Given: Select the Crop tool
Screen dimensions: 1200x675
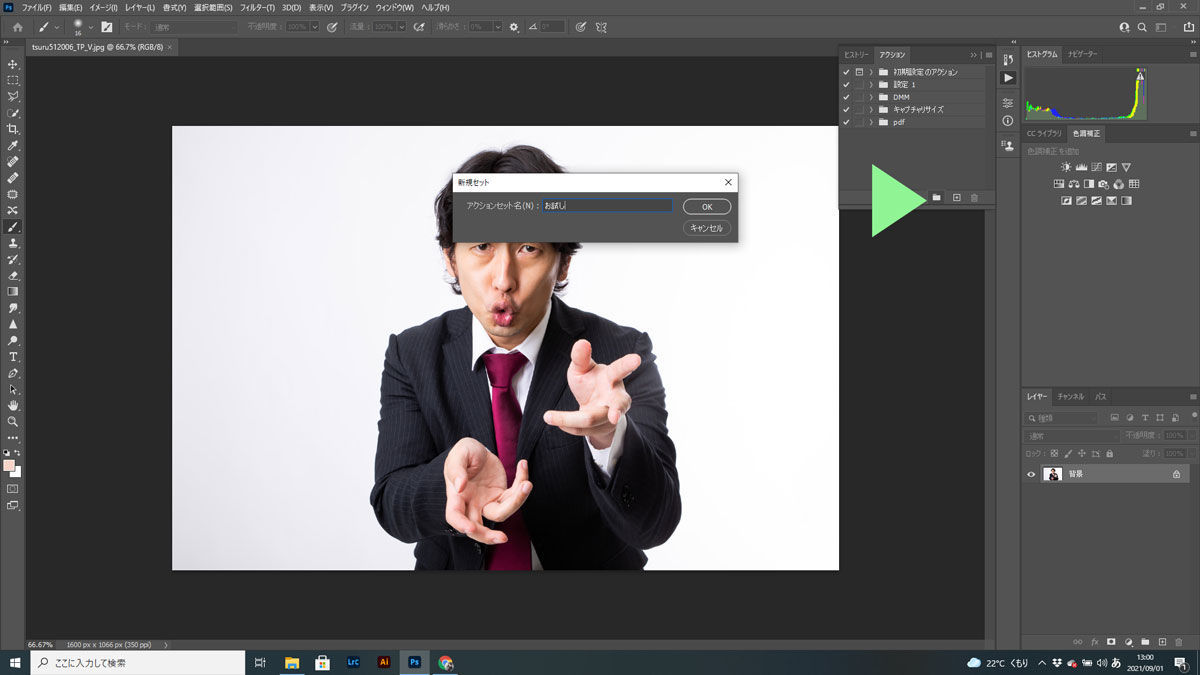Looking at the screenshot, I should (x=13, y=129).
